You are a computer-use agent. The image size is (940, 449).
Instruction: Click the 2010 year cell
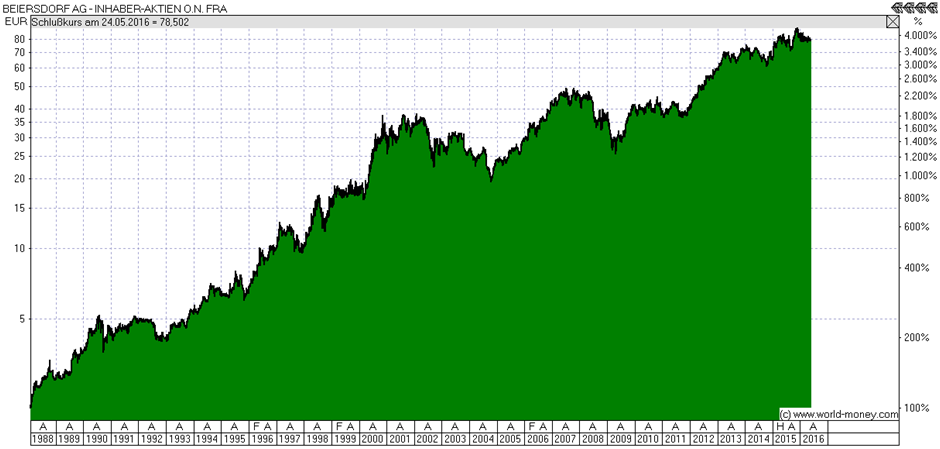(649, 439)
